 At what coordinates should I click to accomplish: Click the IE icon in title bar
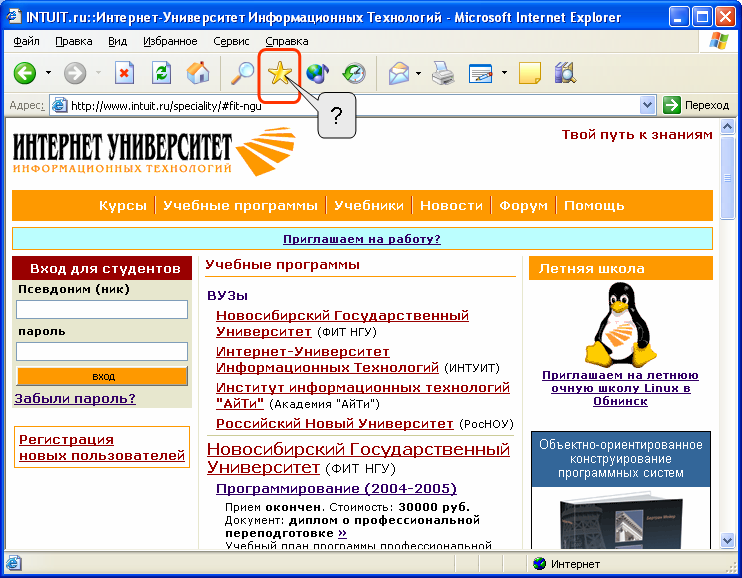[x=14, y=17]
